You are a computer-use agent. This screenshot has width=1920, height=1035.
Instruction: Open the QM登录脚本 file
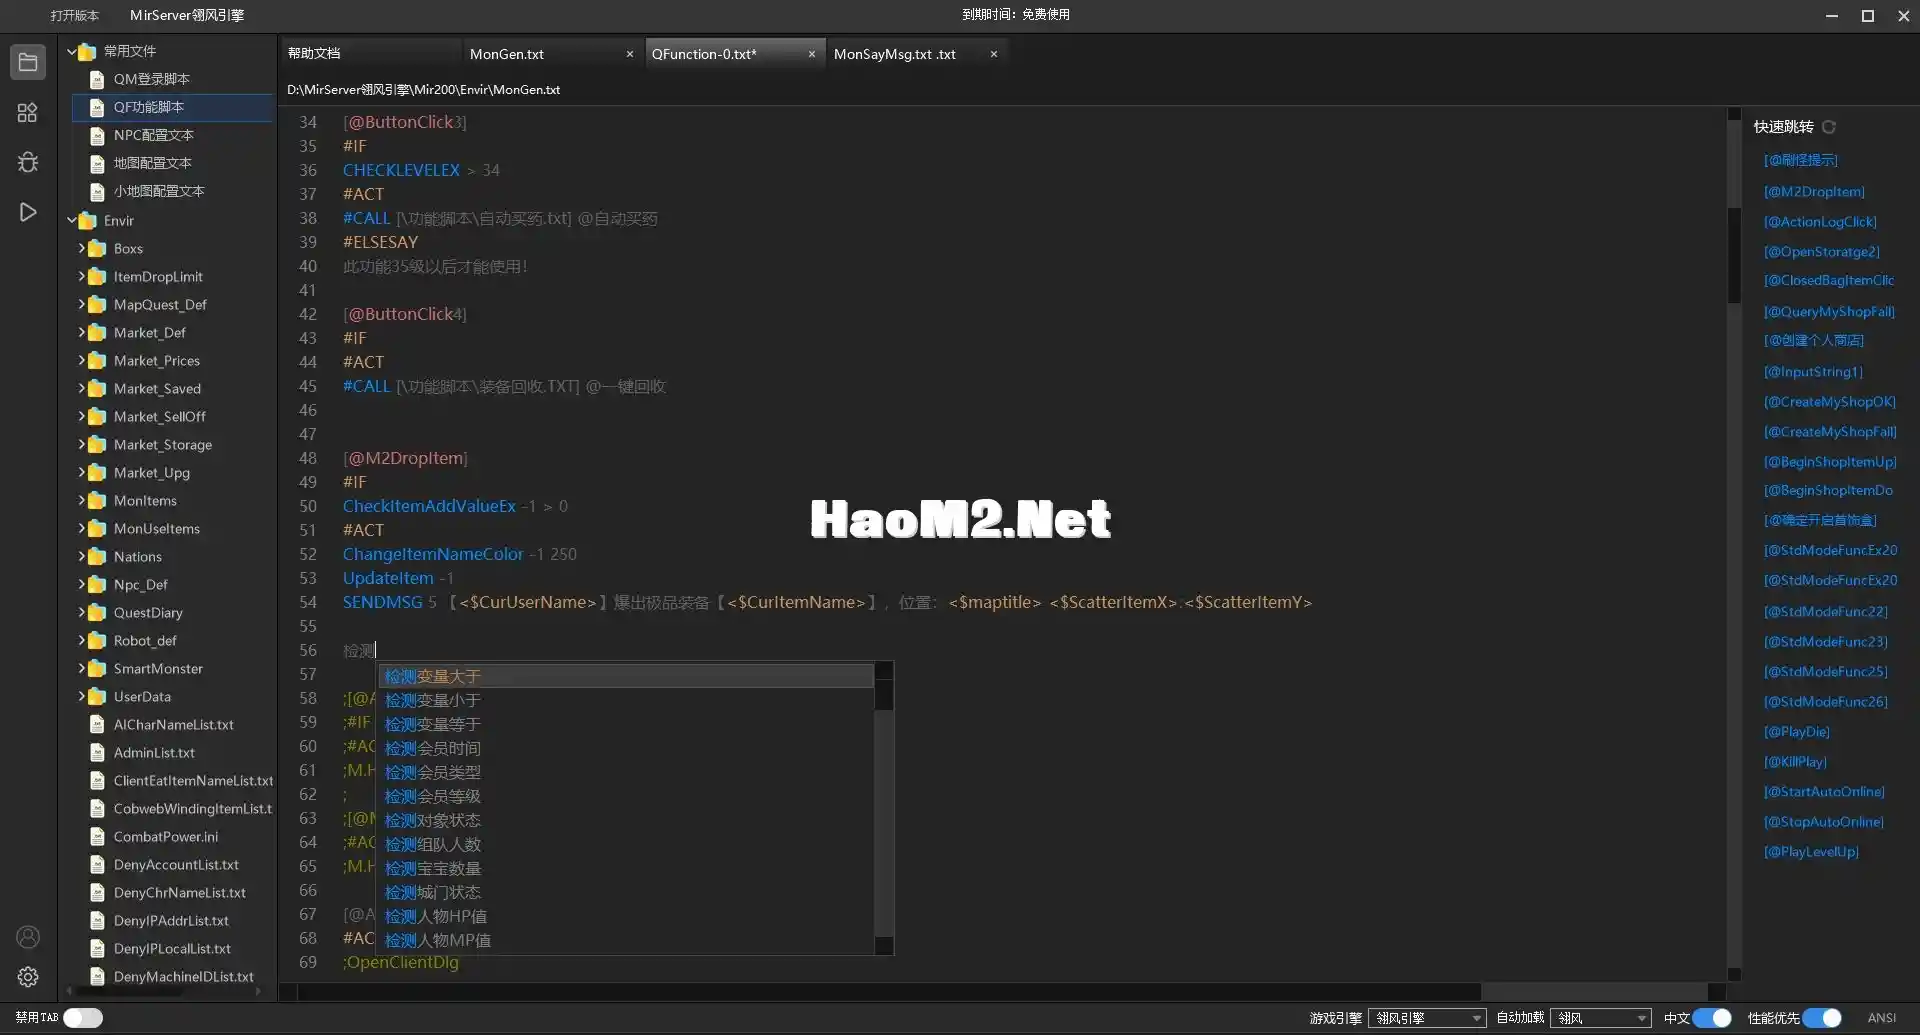(x=151, y=79)
